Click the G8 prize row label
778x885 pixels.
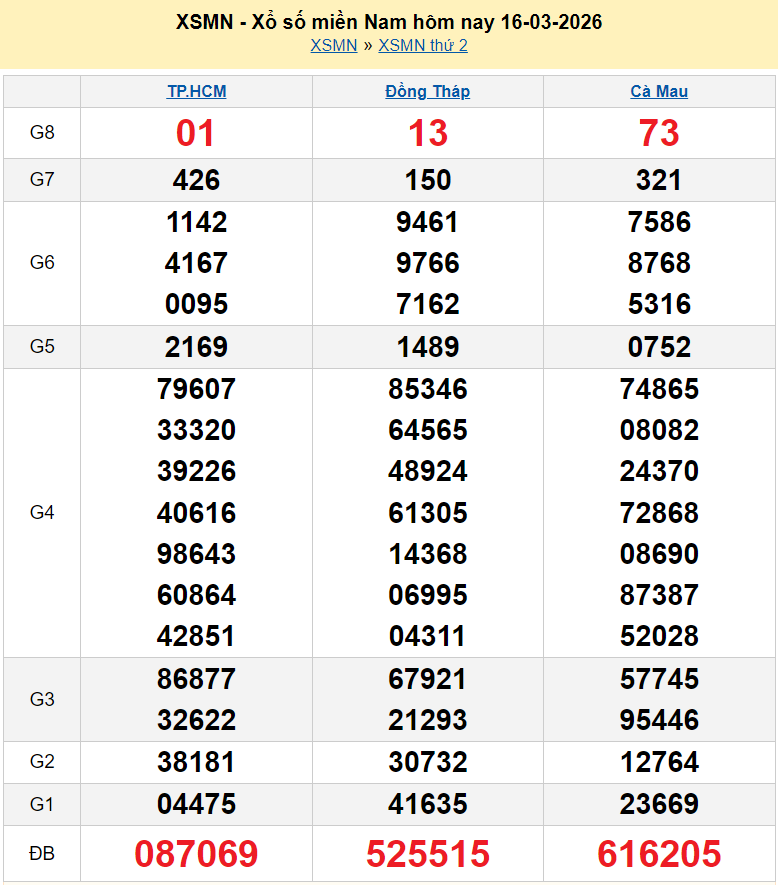click(x=42, y=132)
